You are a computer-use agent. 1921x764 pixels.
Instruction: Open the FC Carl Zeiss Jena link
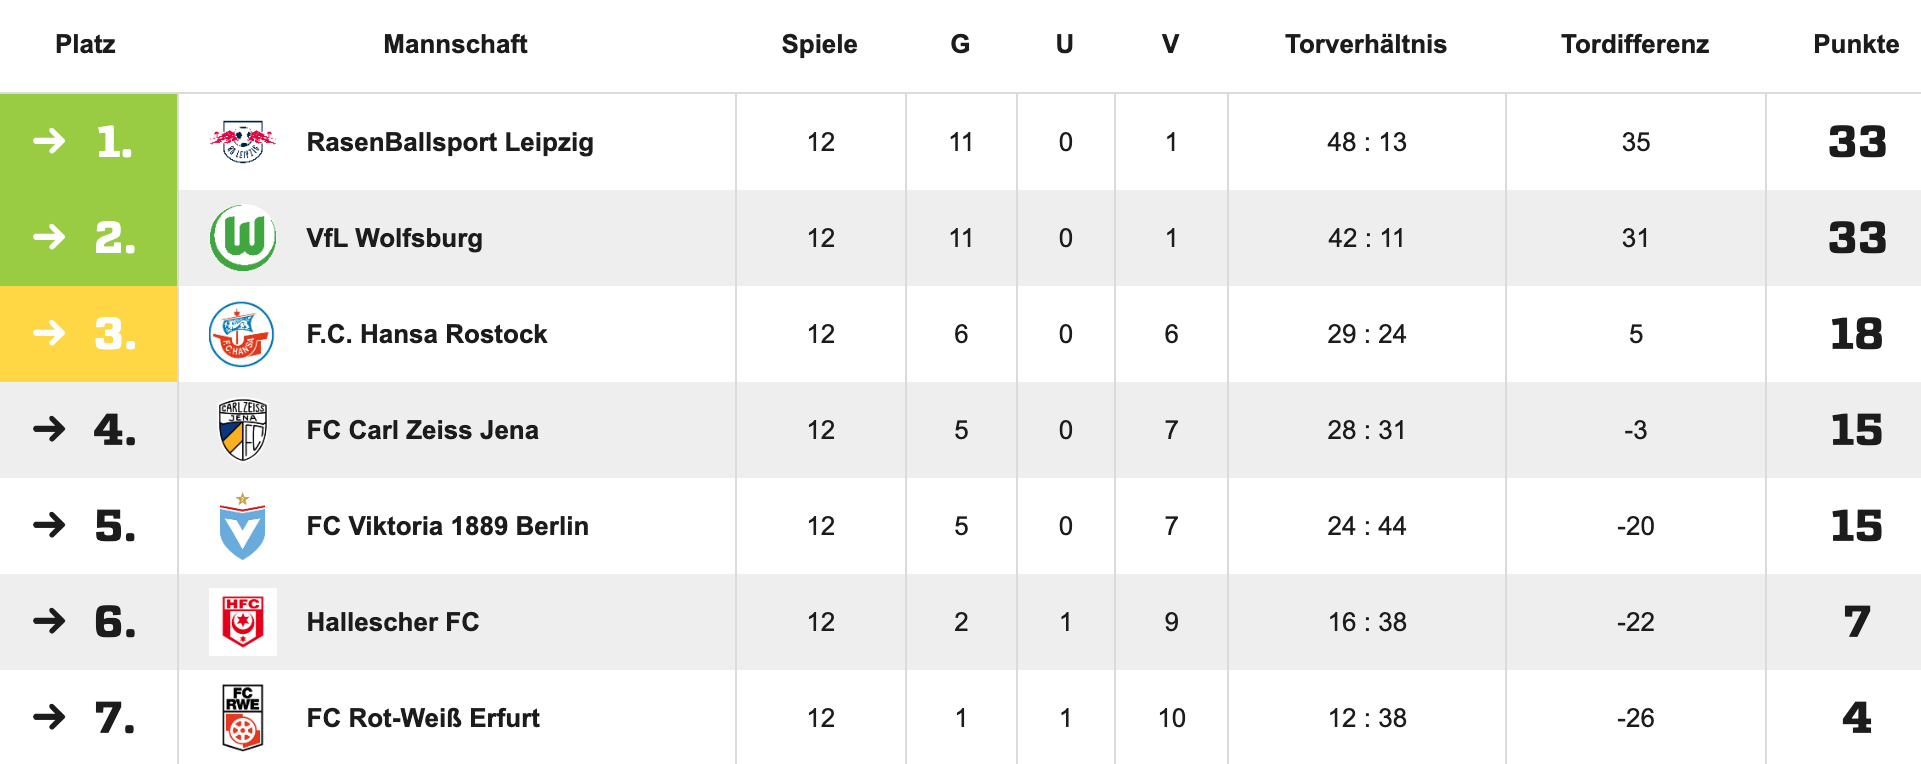click(x=422, y=430)
